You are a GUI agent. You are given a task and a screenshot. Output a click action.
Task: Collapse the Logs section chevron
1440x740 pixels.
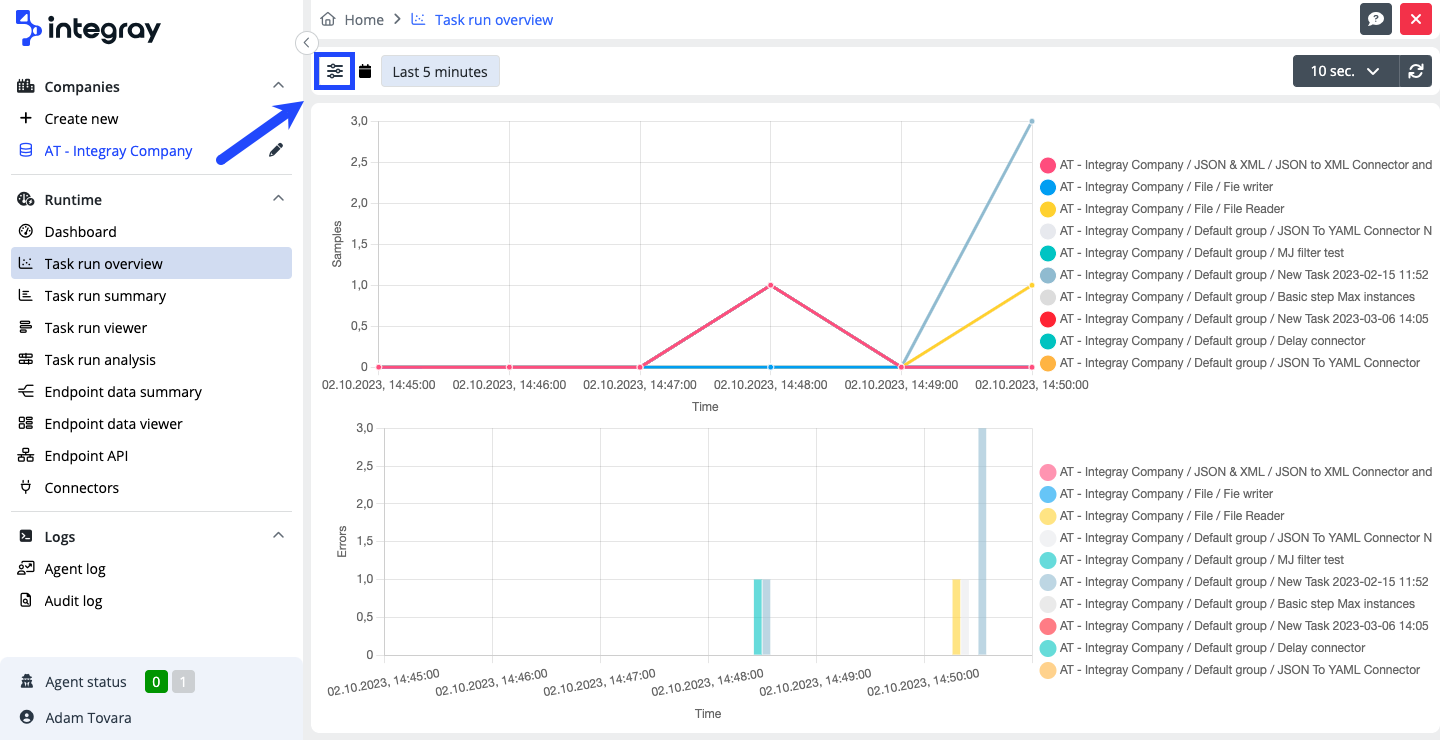pos(278,536)
